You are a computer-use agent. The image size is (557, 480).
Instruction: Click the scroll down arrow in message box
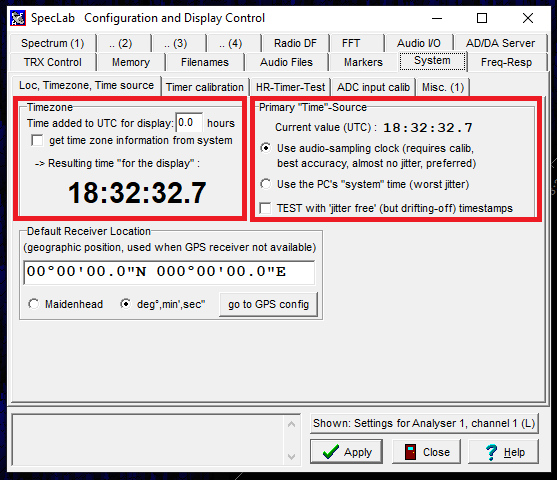(x=291, y=456)
